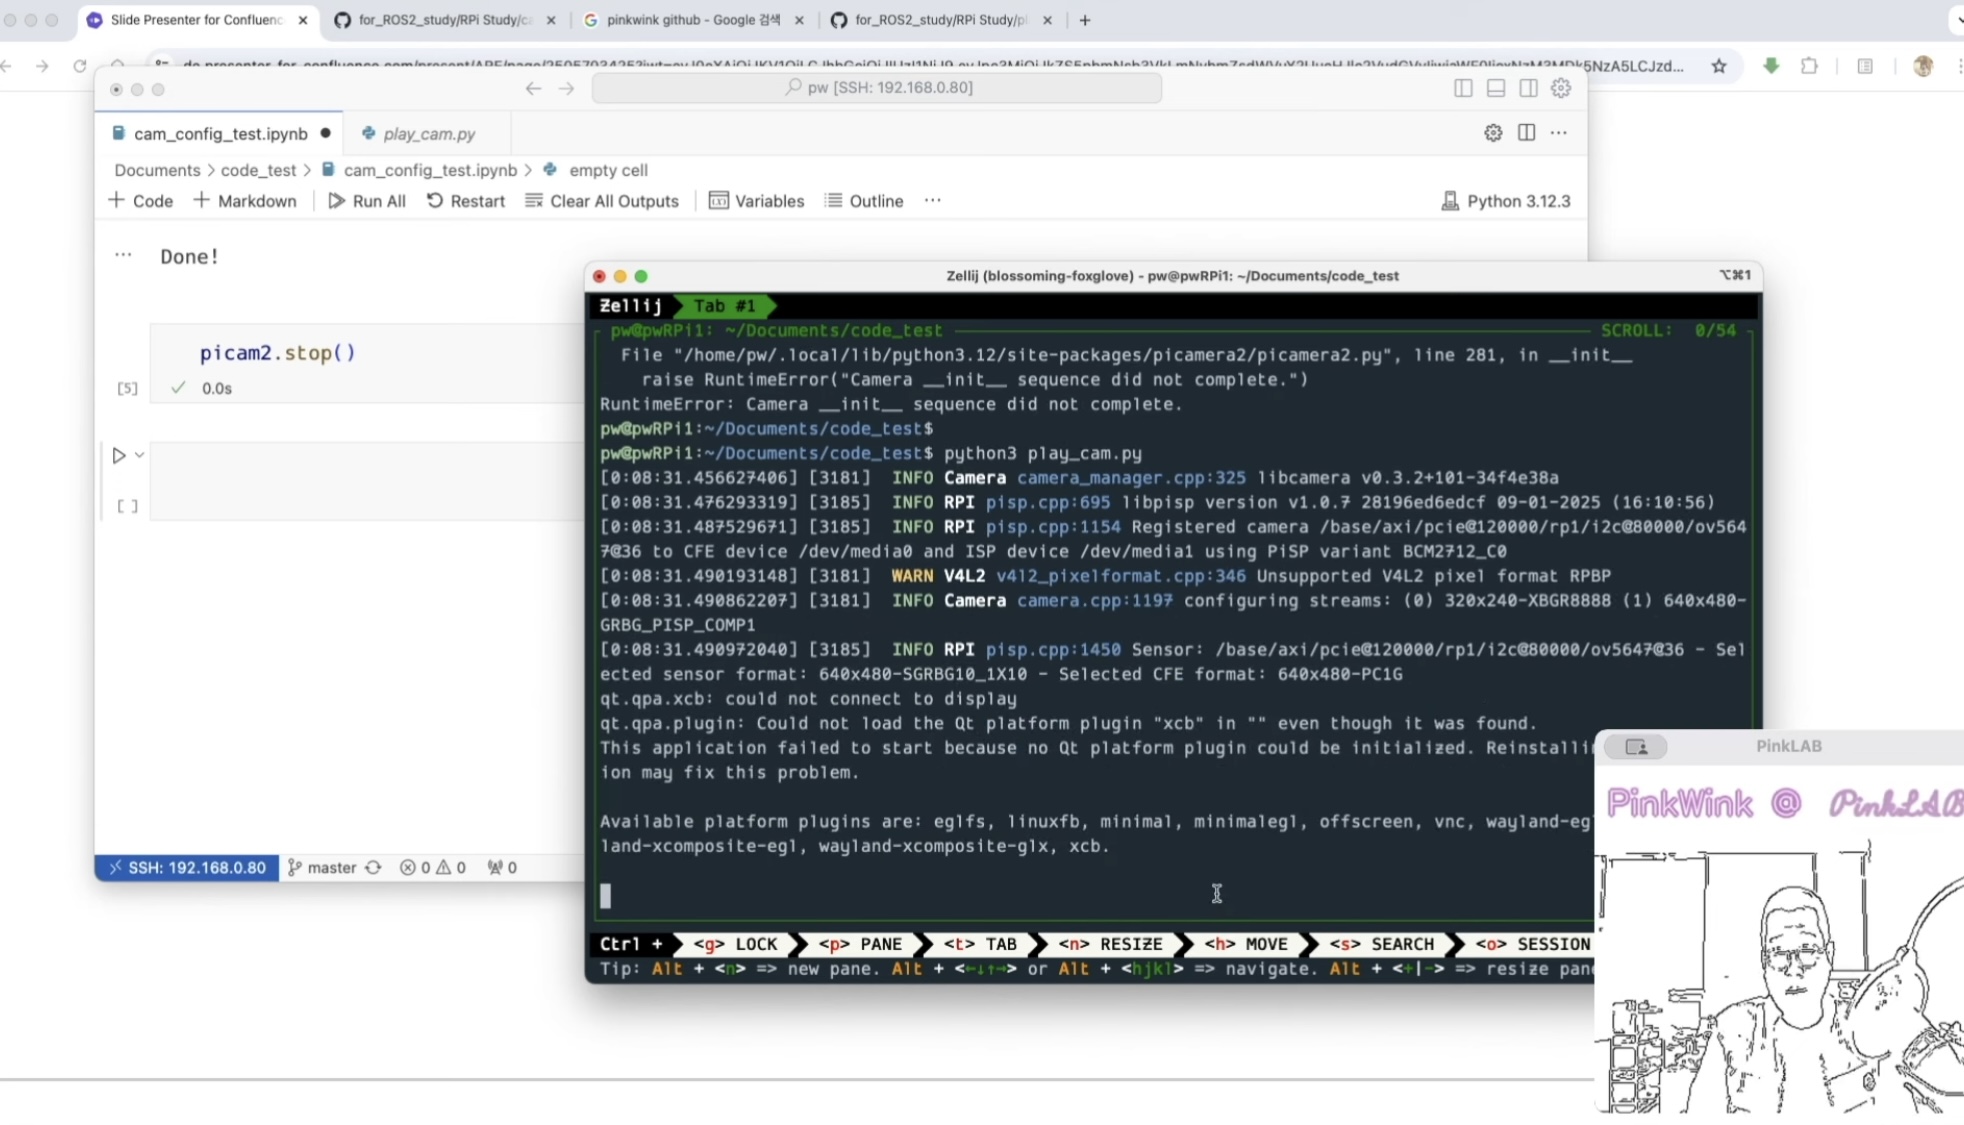Open editor more actions ellipsis

[x=1558, y=133]
